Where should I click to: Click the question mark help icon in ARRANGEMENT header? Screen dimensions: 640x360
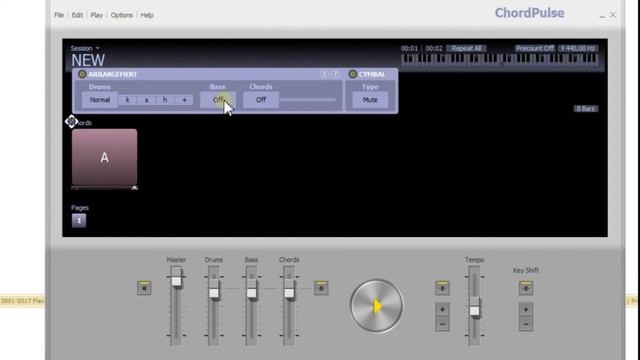point(336,74)
